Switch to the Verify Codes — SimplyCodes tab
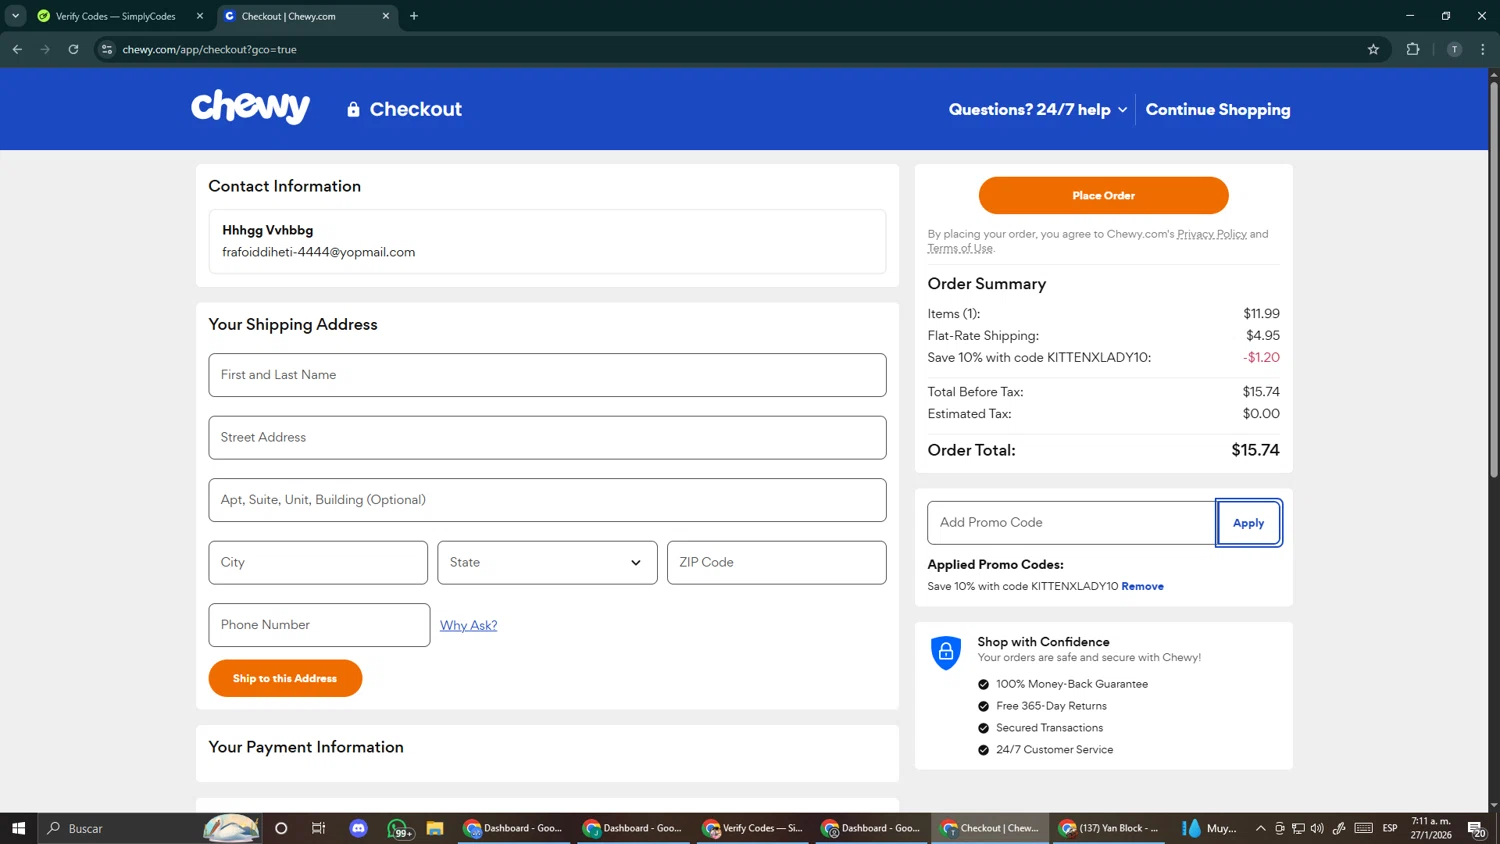Viewport: 1500px width, 844px height. [x=115, y=16]
